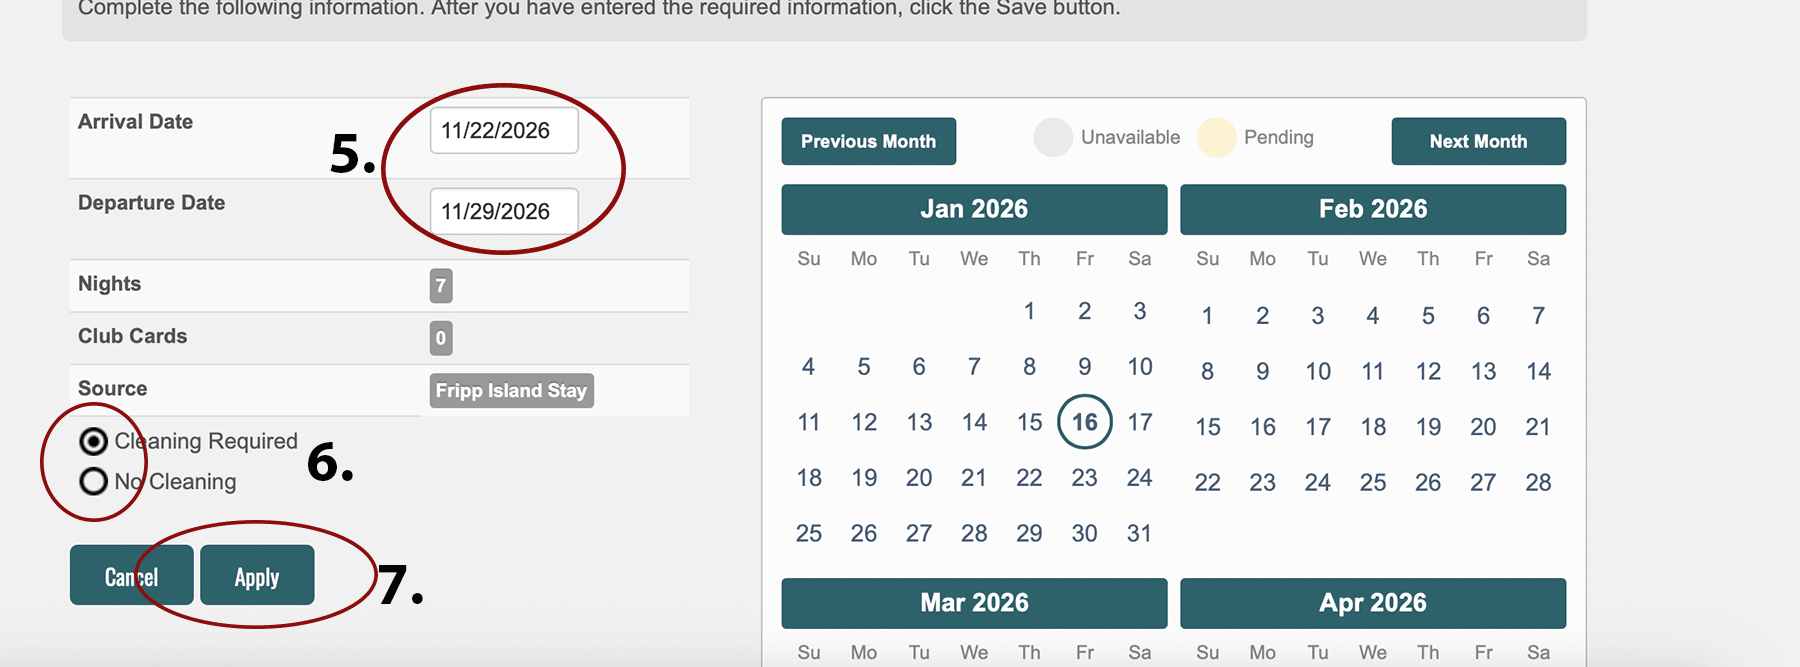Viewport: 1800px width, 667px height.
Task: Choose February 14 on the calendar
Action: coord(1538,372)
